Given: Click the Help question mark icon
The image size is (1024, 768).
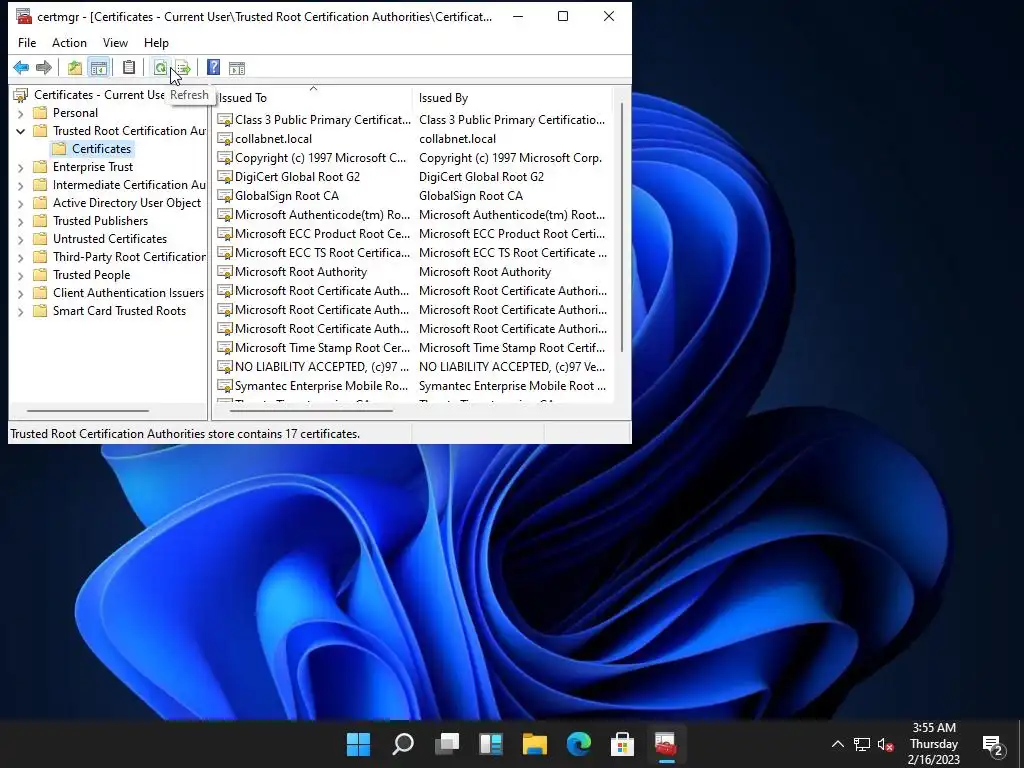Looking at the screenshot, I should click(213, 67).
